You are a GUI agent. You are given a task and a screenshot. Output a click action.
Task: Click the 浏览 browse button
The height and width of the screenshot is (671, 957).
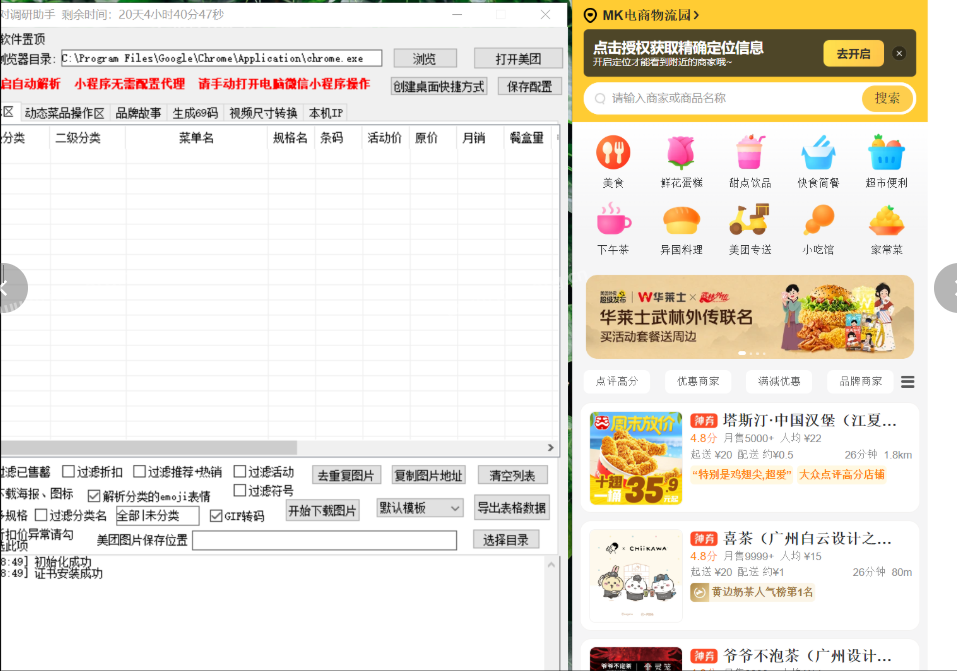[425, 59]
